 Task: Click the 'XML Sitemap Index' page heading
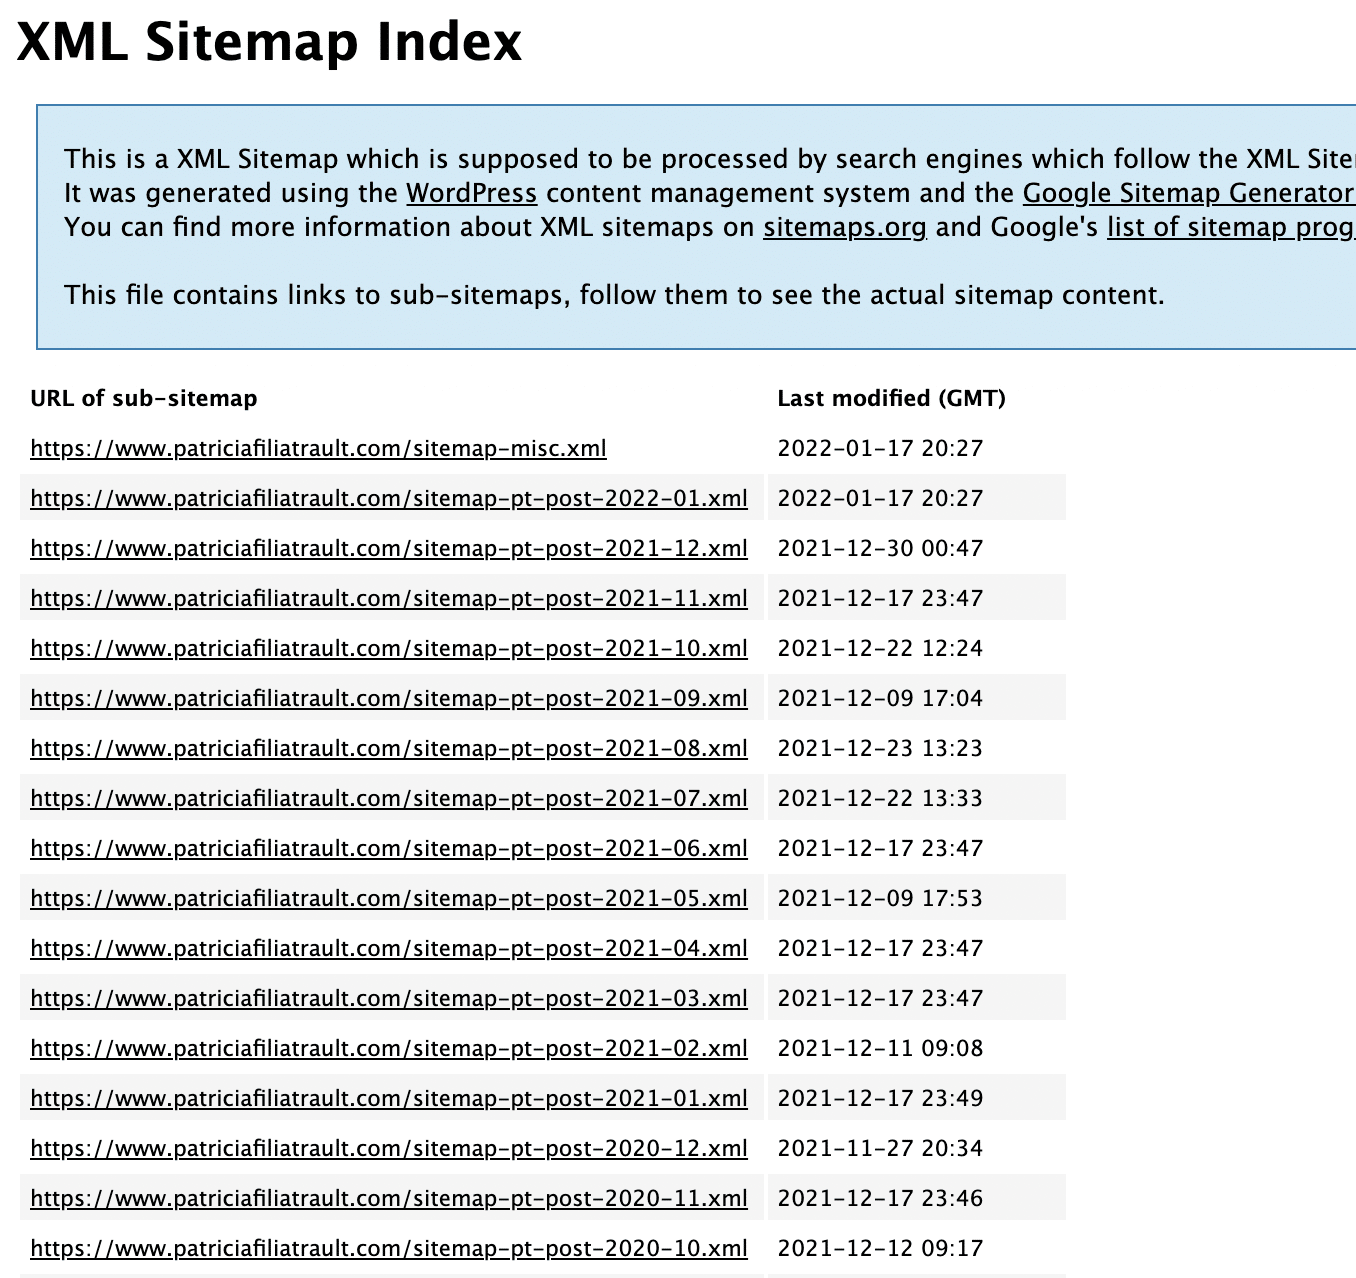point(270,42)
